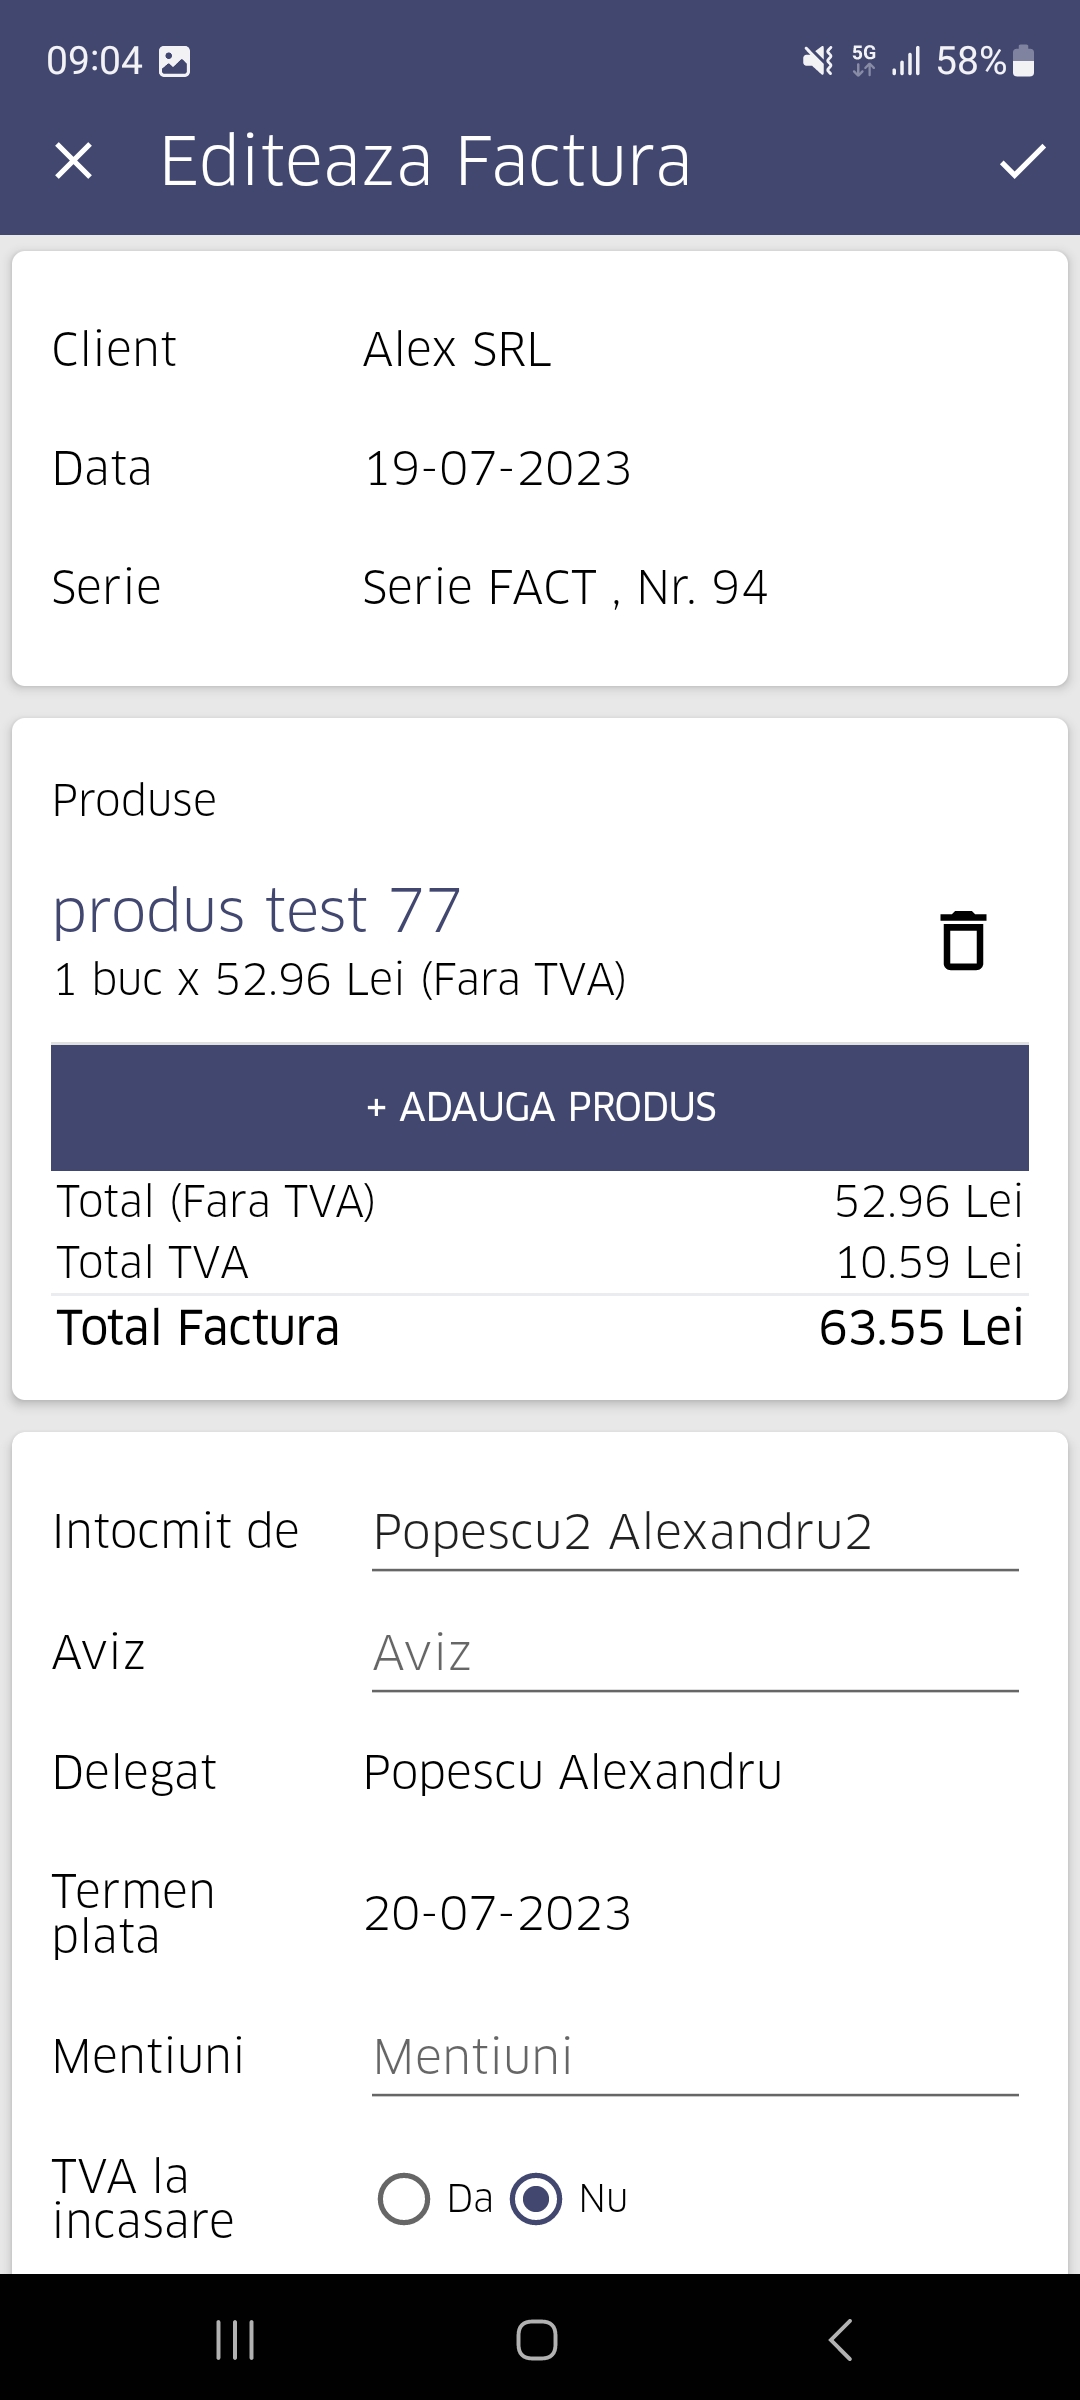This screenshot has width=1080, height=2400.
Task: Select Nu for TVA la incasare
Action: coord(537,2199)
